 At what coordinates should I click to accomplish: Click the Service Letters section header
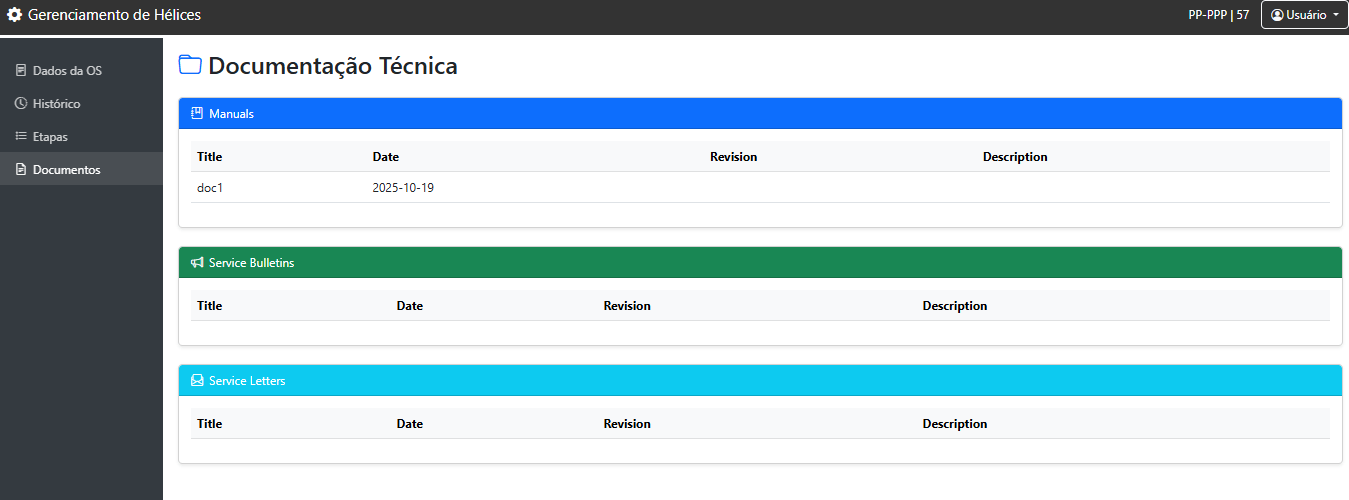point(760,381)
